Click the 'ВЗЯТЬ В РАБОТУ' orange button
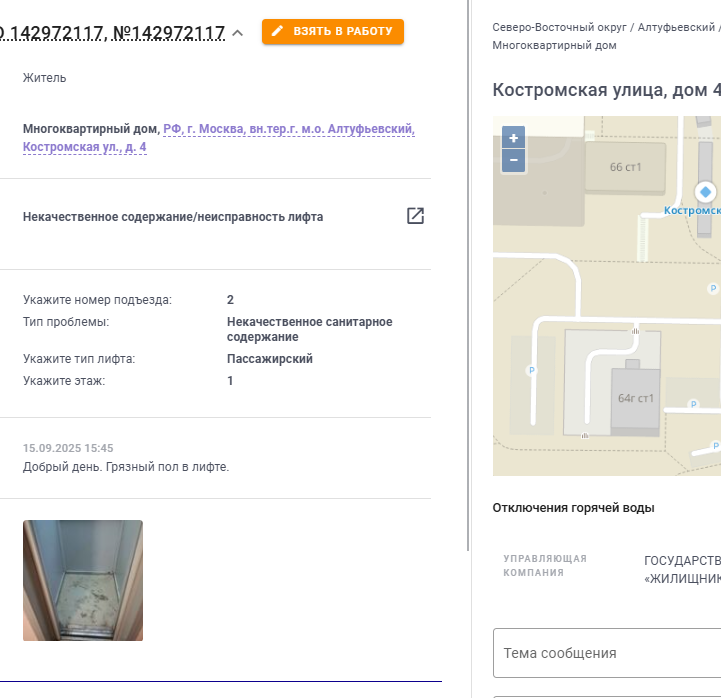The image size is (721, 698). click(x=333, y=32)
